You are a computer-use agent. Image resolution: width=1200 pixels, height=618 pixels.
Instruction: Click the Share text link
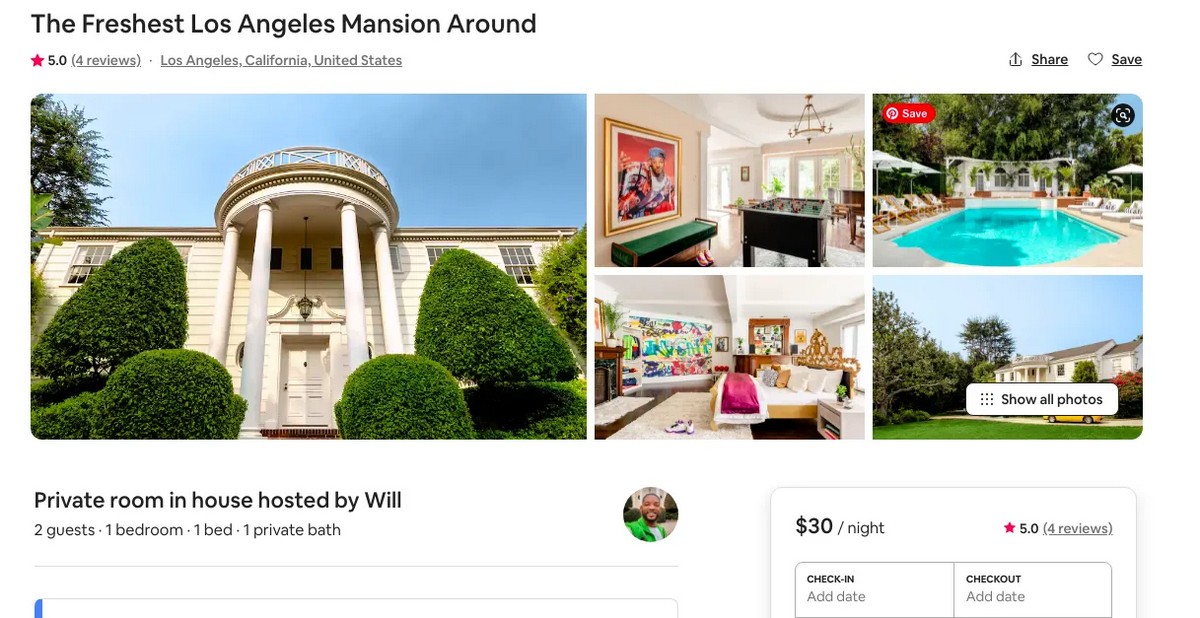1049,60
